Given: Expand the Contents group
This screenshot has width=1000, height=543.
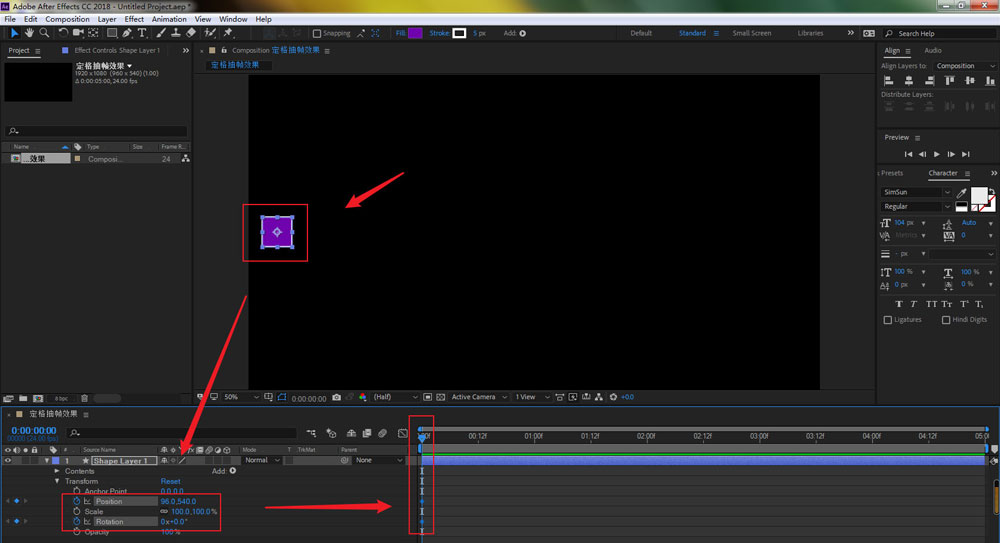Looking at the screenshot, I should tap(57, 471).
